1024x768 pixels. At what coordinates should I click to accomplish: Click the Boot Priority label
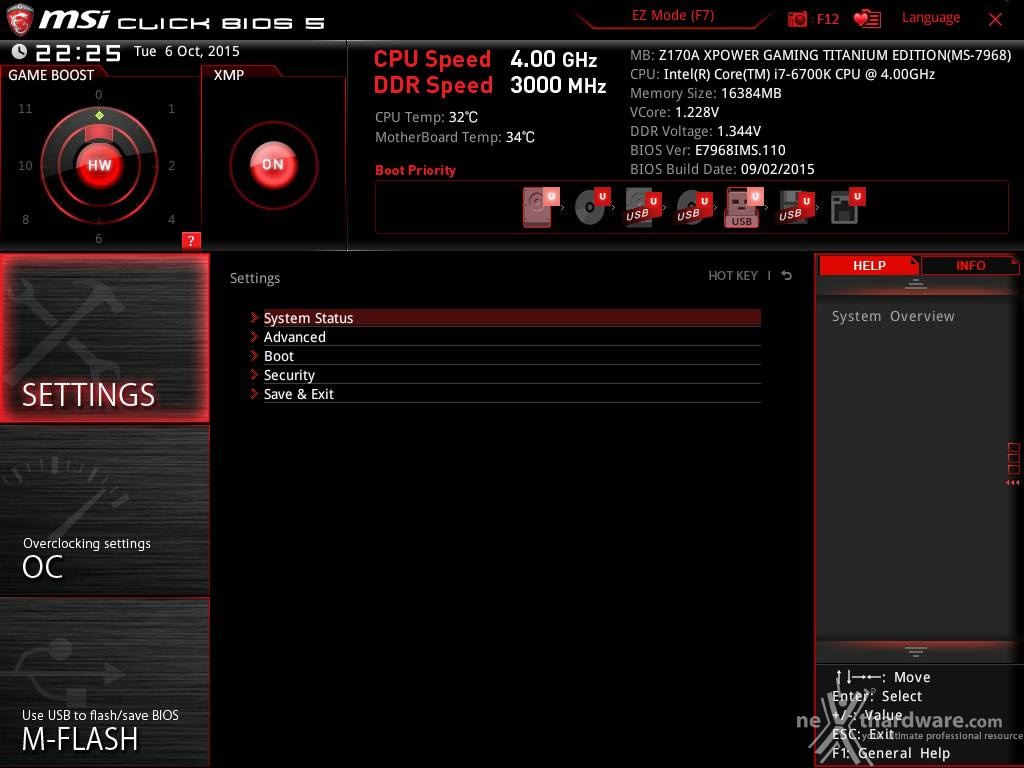tap(415, 170)
